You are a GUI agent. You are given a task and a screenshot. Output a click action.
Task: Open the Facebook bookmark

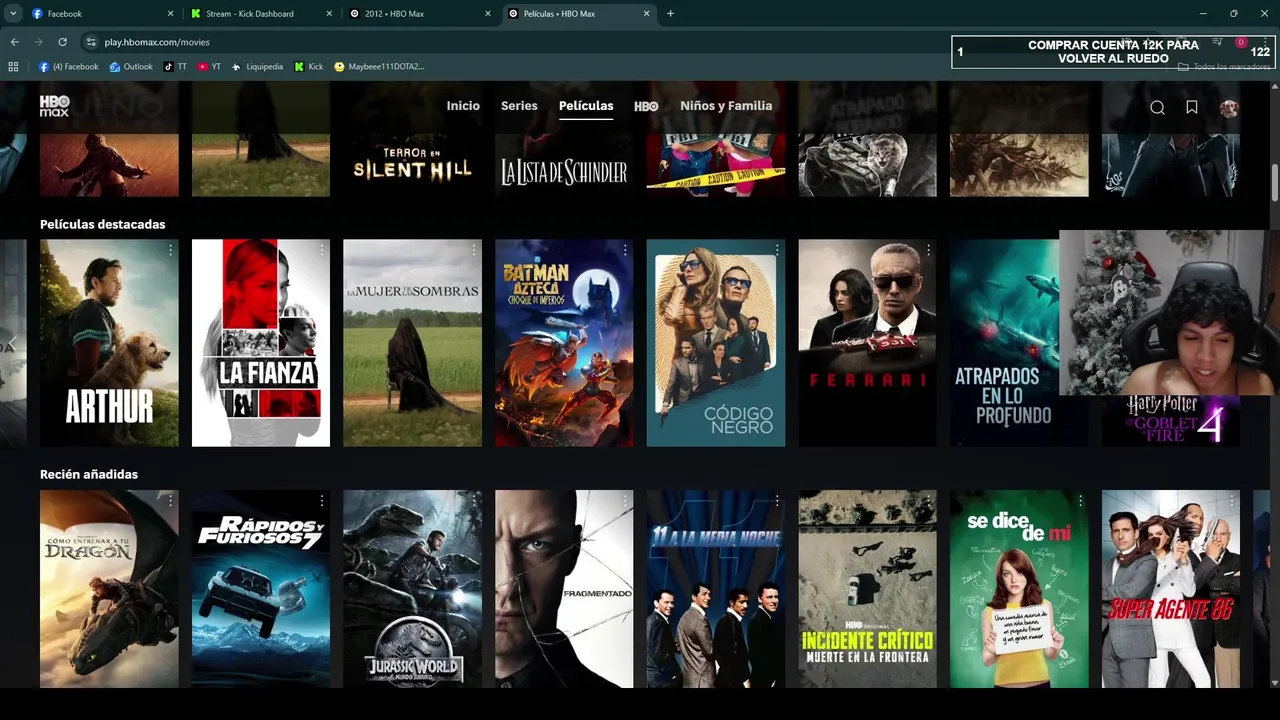[x=69, y=67]
